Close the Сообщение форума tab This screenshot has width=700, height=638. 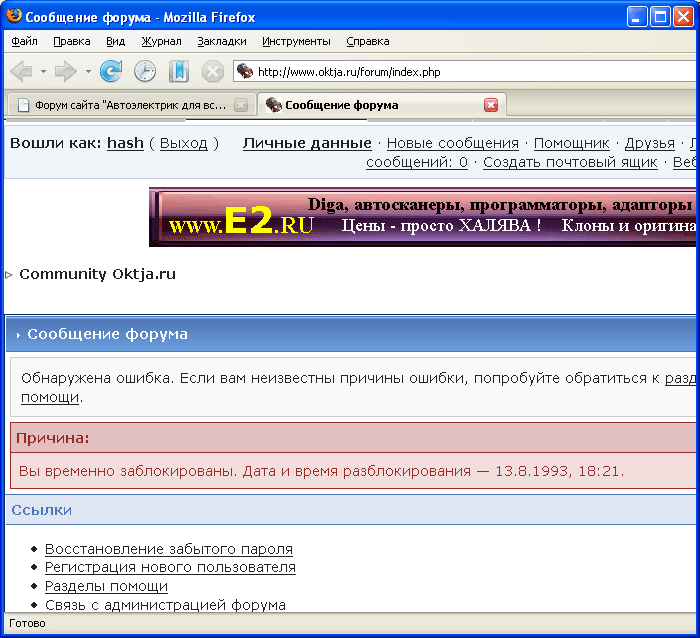pyautogui.click(x=491, y=105)
